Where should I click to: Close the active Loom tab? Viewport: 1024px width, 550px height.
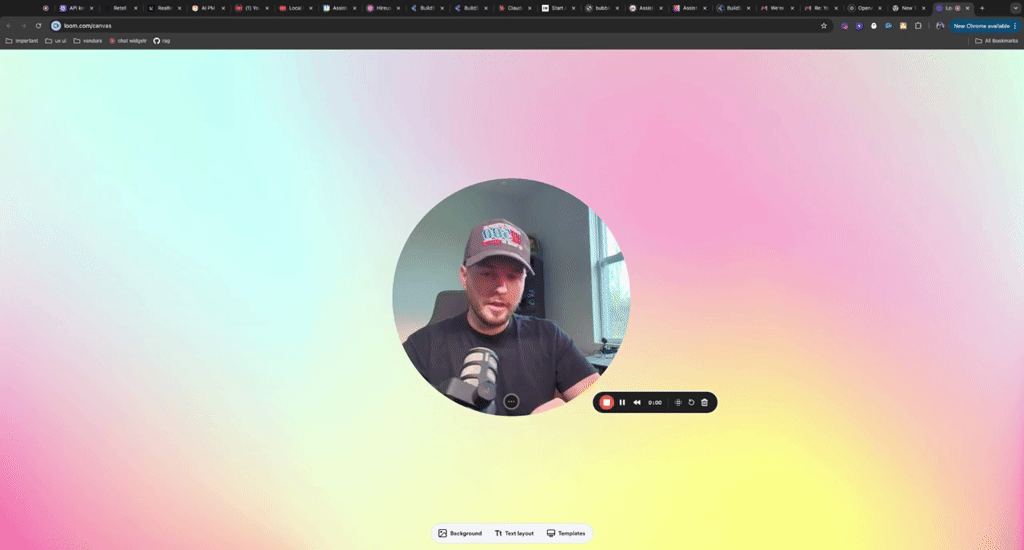[968, 8]
